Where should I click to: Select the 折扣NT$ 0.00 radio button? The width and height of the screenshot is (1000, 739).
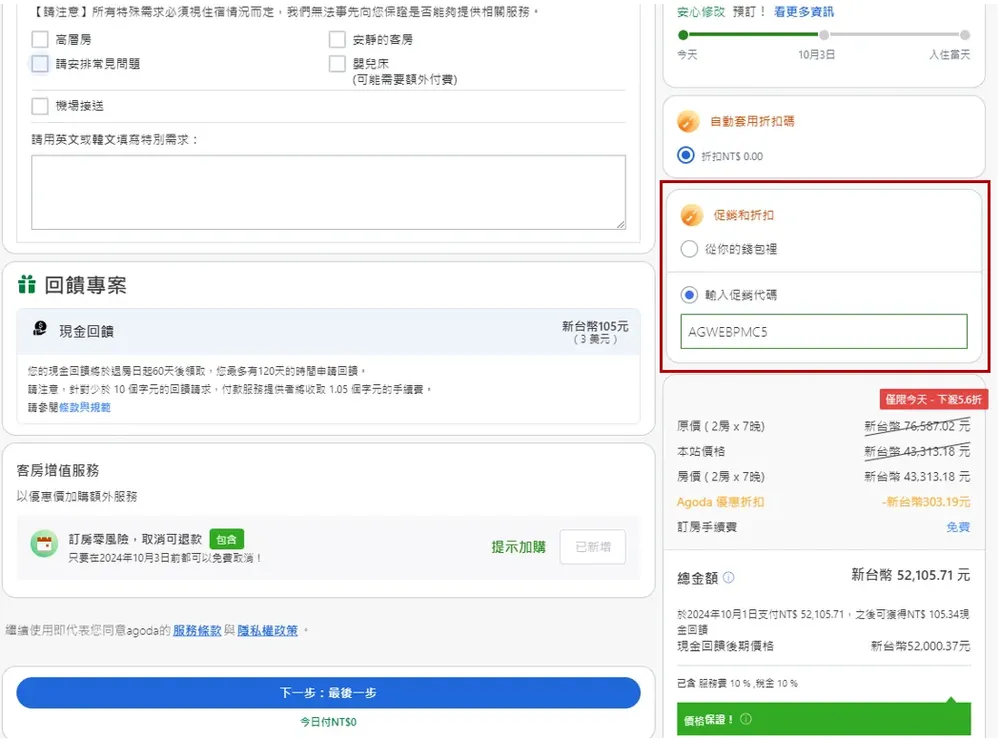point(686,156)
